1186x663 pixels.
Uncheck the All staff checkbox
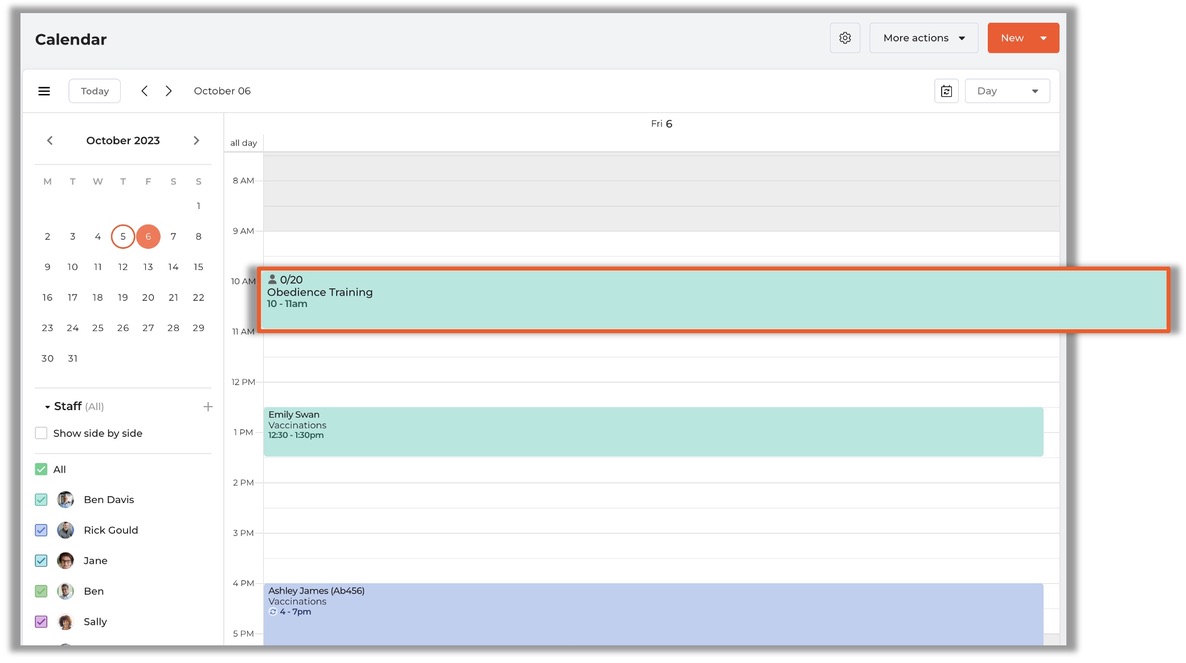click(41, 469)
